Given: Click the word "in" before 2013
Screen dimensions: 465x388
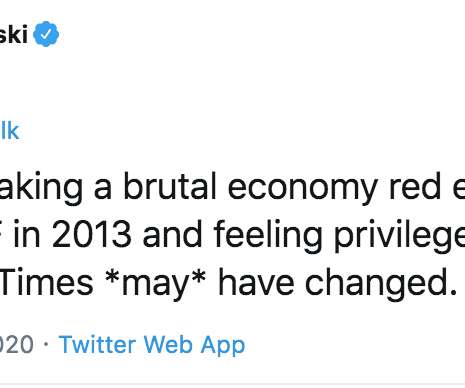Looking at the screenshot, I should pyautogui.click(x=27, y=234).
